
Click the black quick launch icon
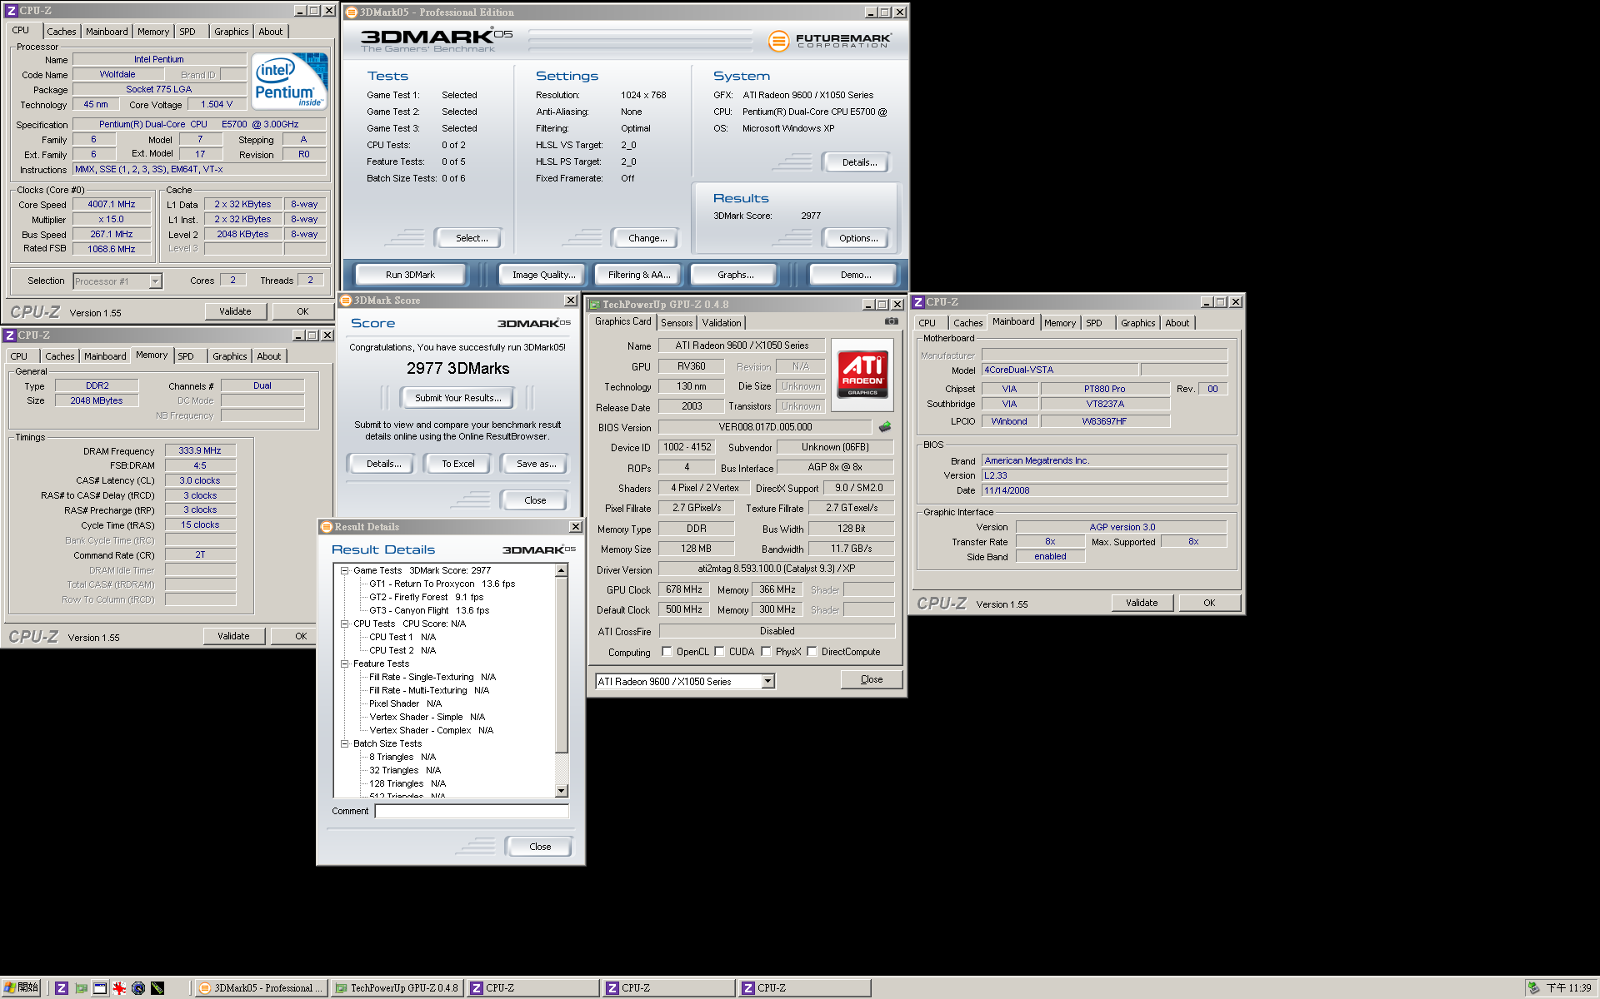[x=157, y=988]
